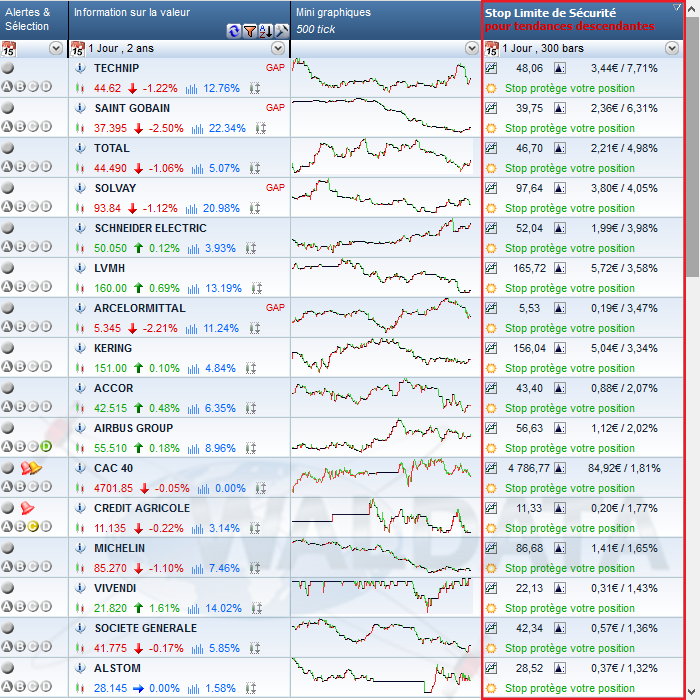
Task: Click the scroll down arrow
Action: [x=692, y=691]
